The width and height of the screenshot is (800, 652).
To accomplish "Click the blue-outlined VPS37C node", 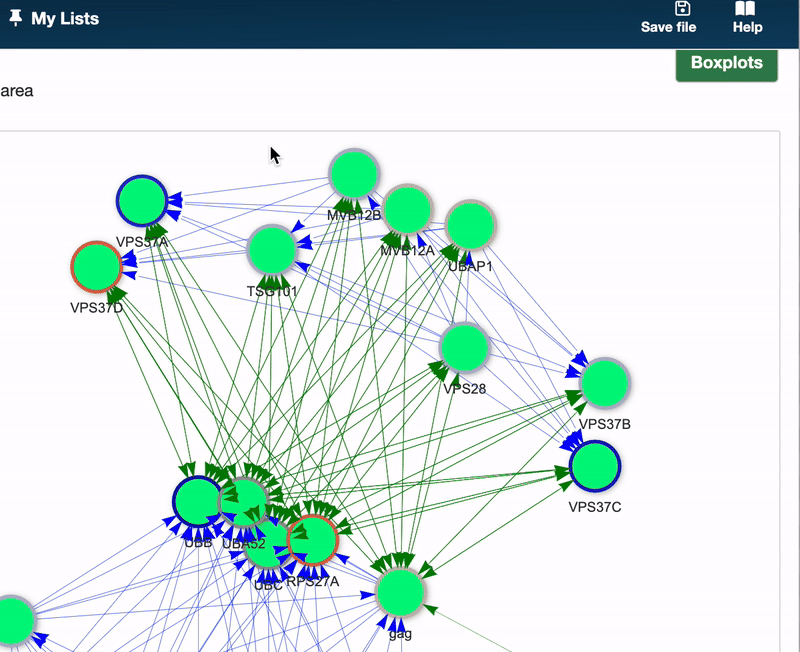I will (595, 466).
